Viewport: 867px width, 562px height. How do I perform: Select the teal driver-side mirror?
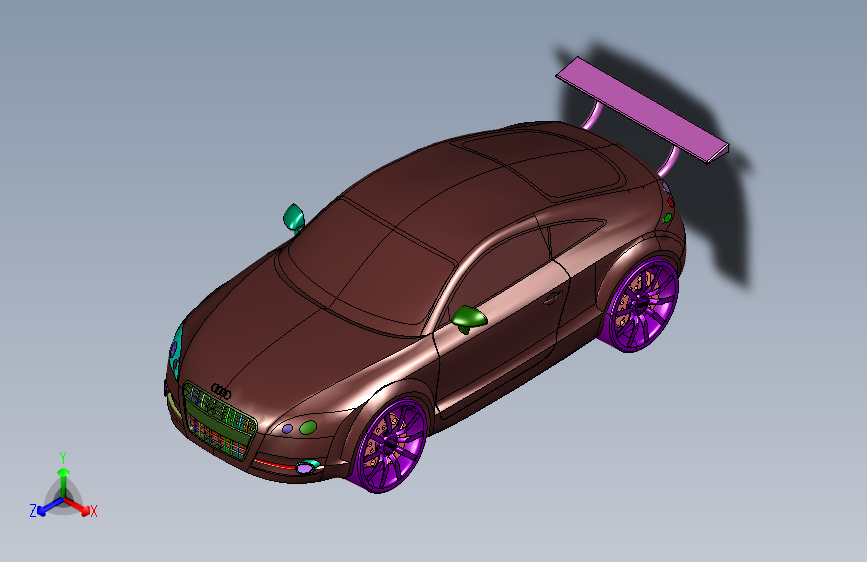pyautogui.click(x=294, y=217)
